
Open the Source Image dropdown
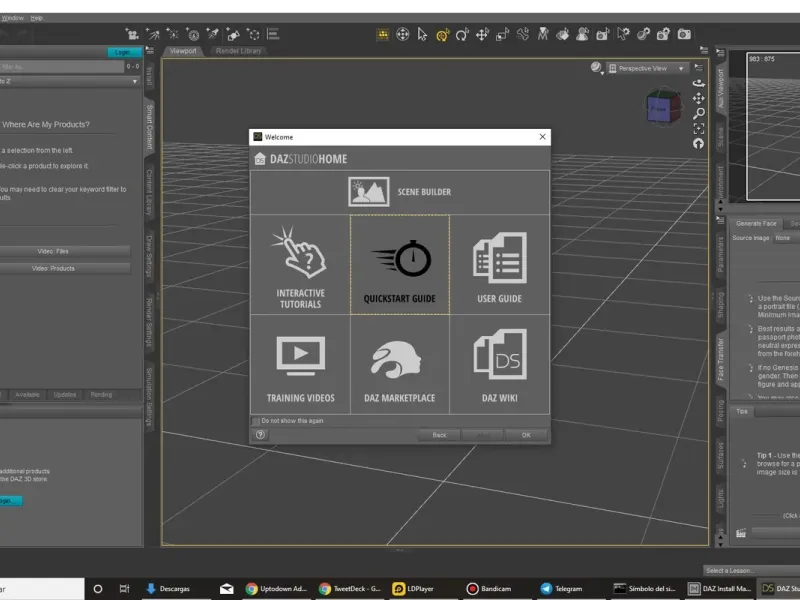[x=784, y=238]
